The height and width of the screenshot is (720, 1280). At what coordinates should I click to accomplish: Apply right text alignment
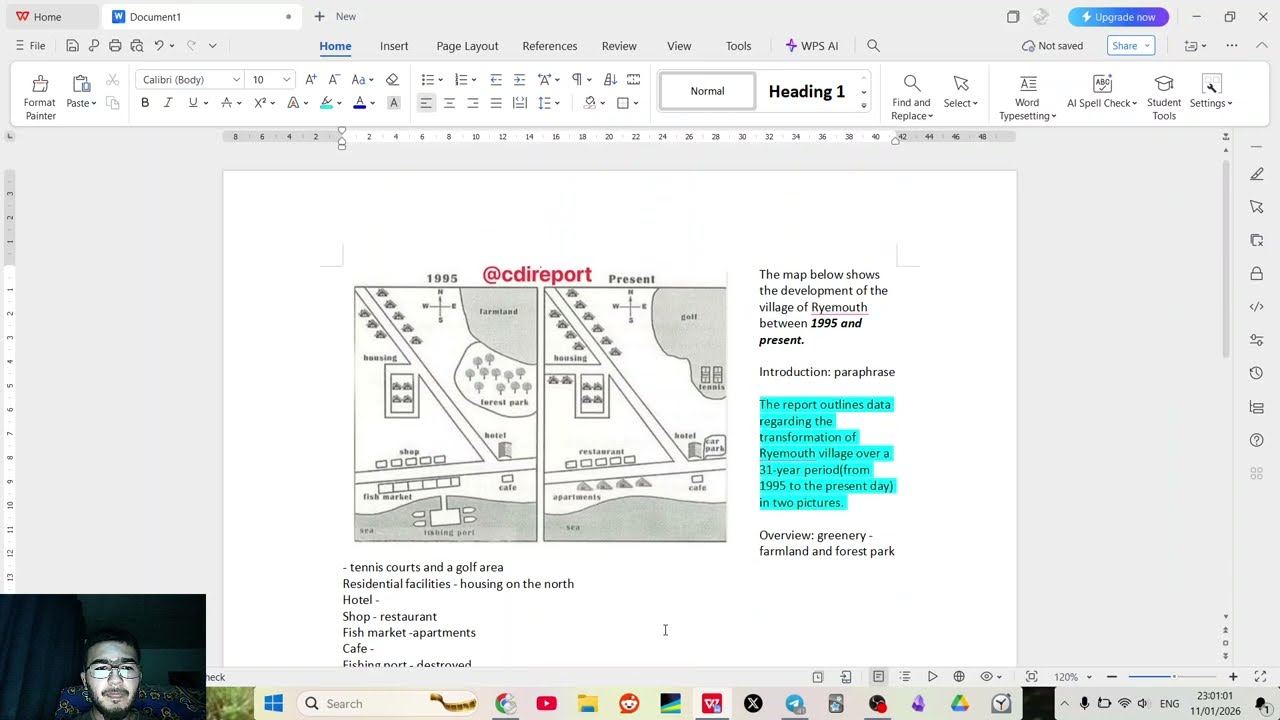coord(473,103)
